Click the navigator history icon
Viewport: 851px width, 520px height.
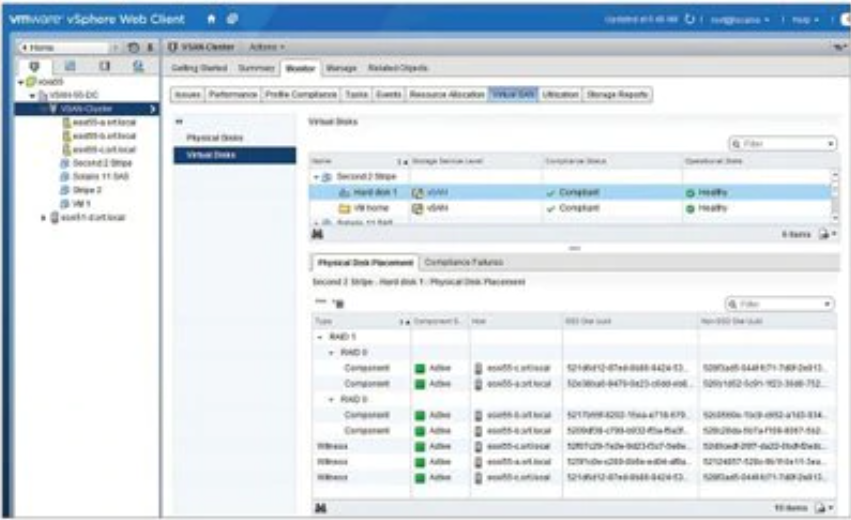135,47
